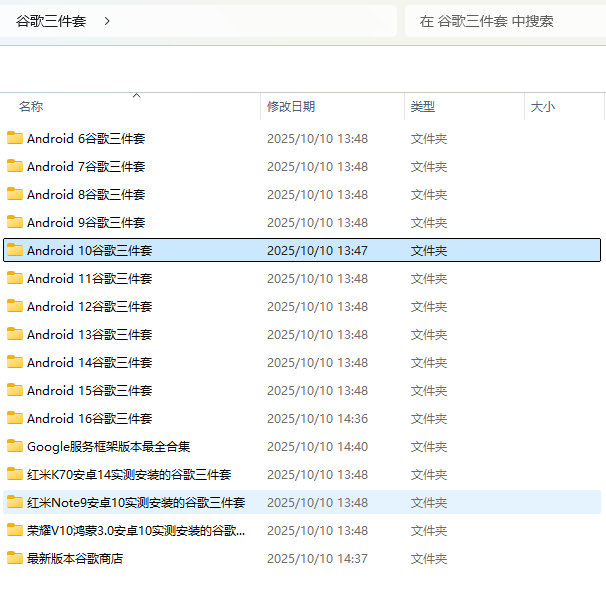606x604 pixels.
Task: Click the Android 9谷歌三件套 folder icon
Action: tap(15, 222)
